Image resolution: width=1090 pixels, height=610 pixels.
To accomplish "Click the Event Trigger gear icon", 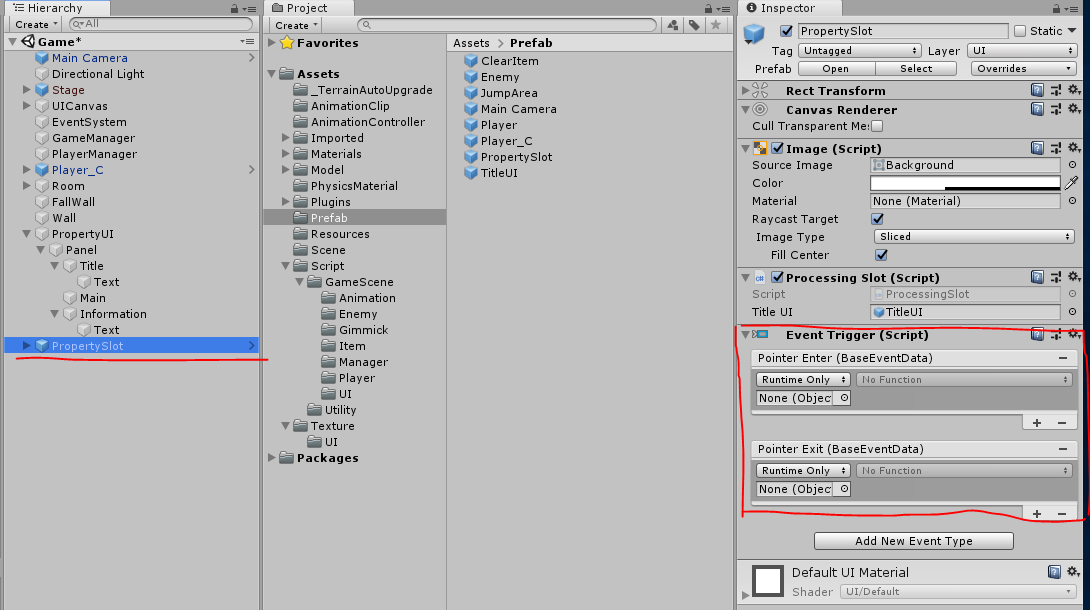I will coord(1075,334).
